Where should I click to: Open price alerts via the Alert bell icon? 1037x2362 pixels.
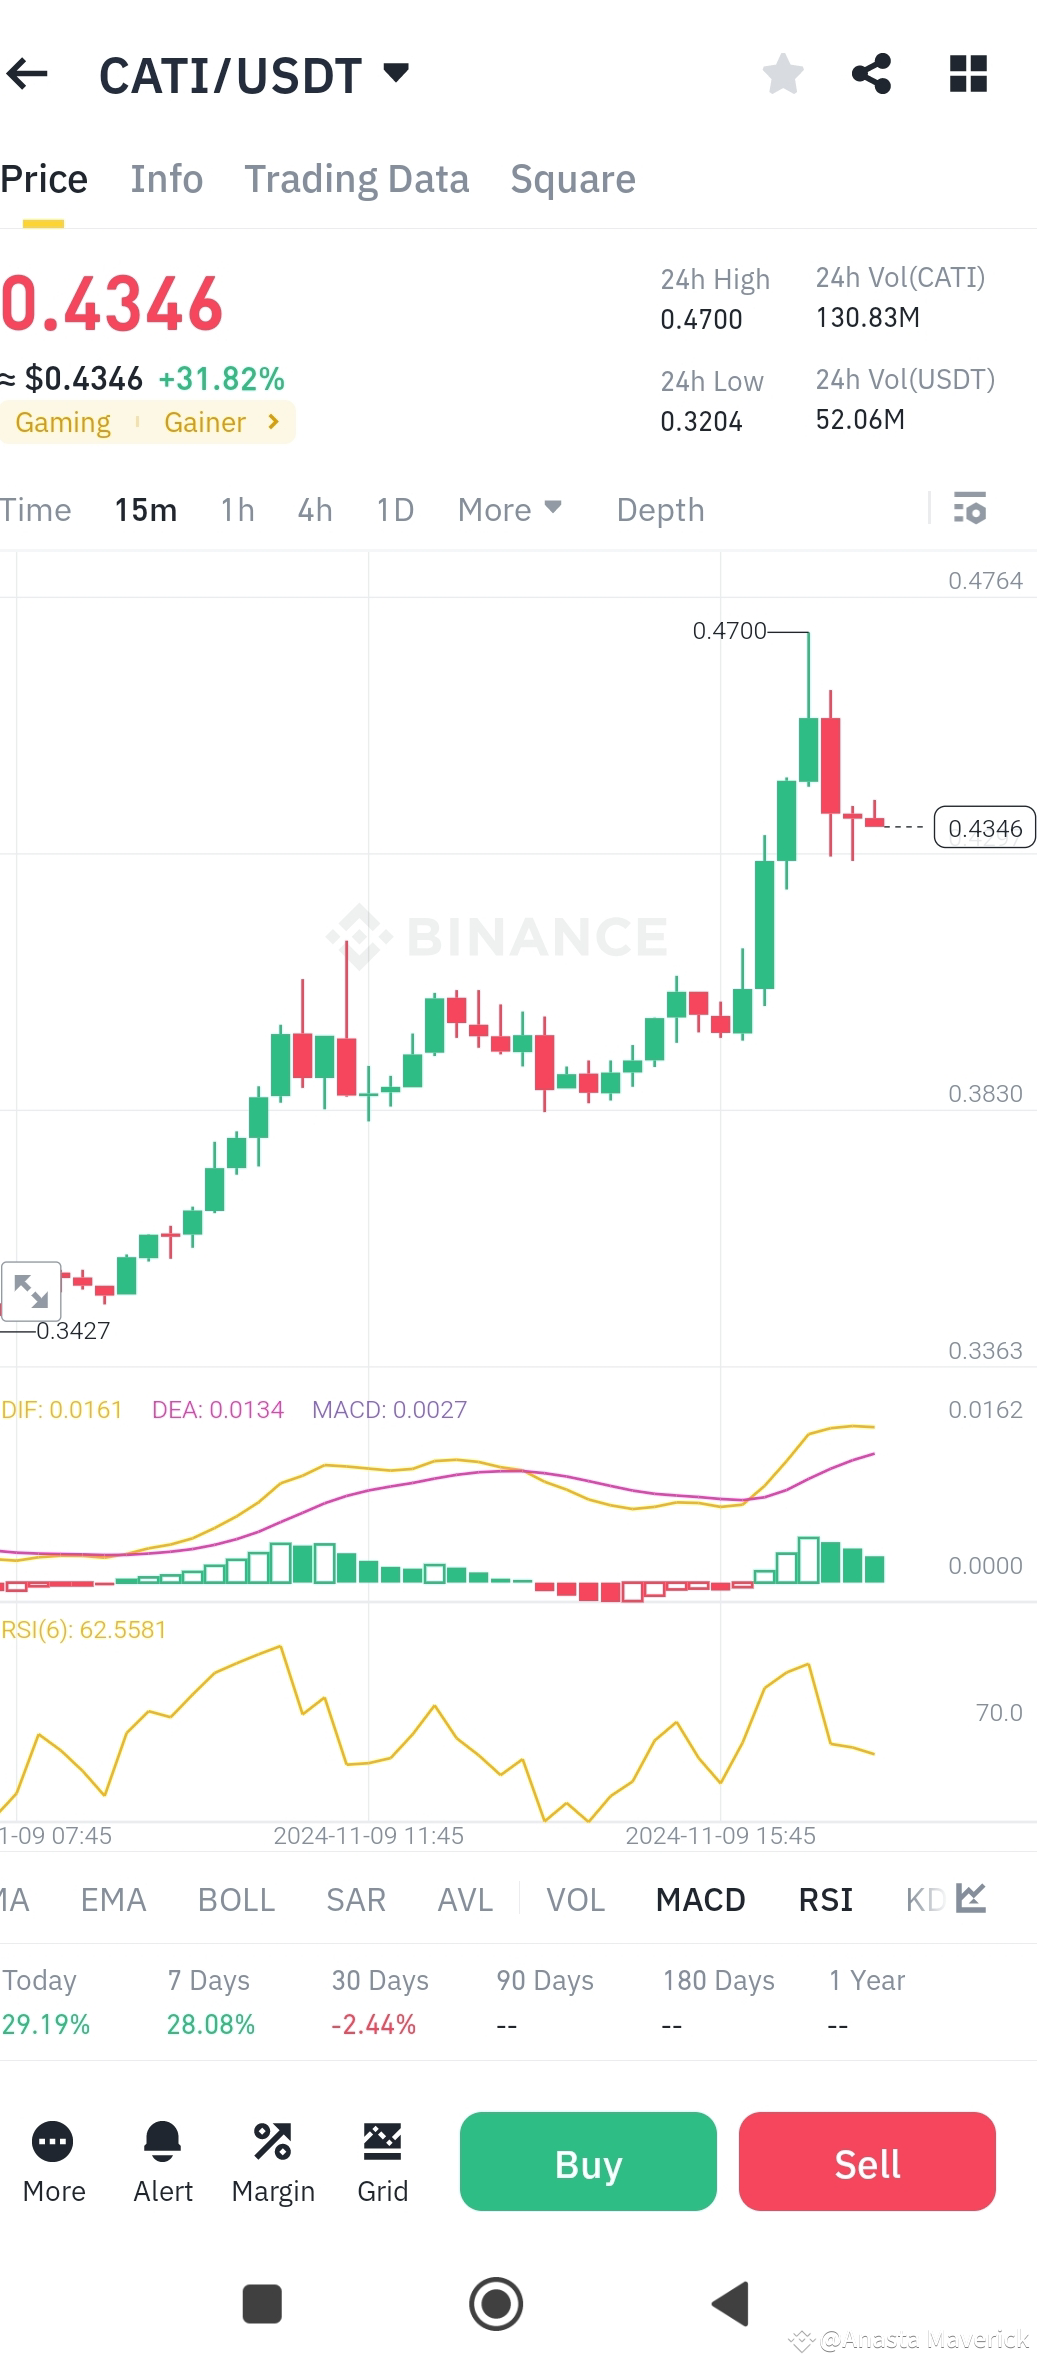[163, 2145]
